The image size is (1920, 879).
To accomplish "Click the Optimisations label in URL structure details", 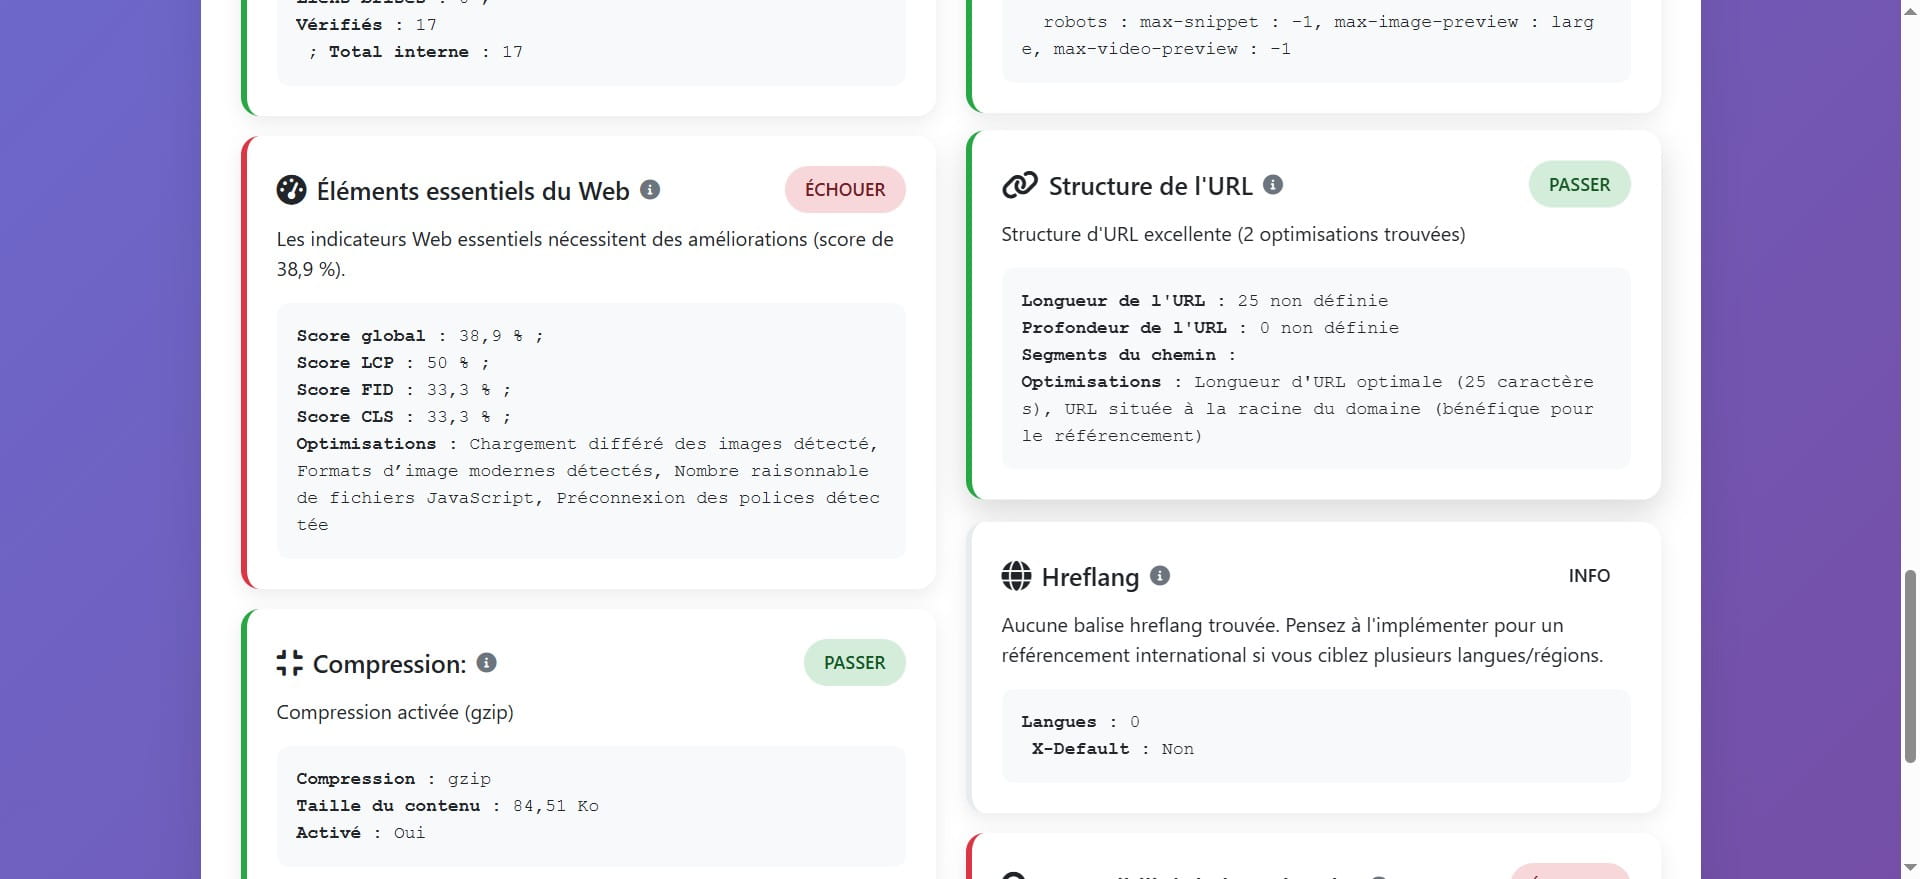I will (1091, 381).
